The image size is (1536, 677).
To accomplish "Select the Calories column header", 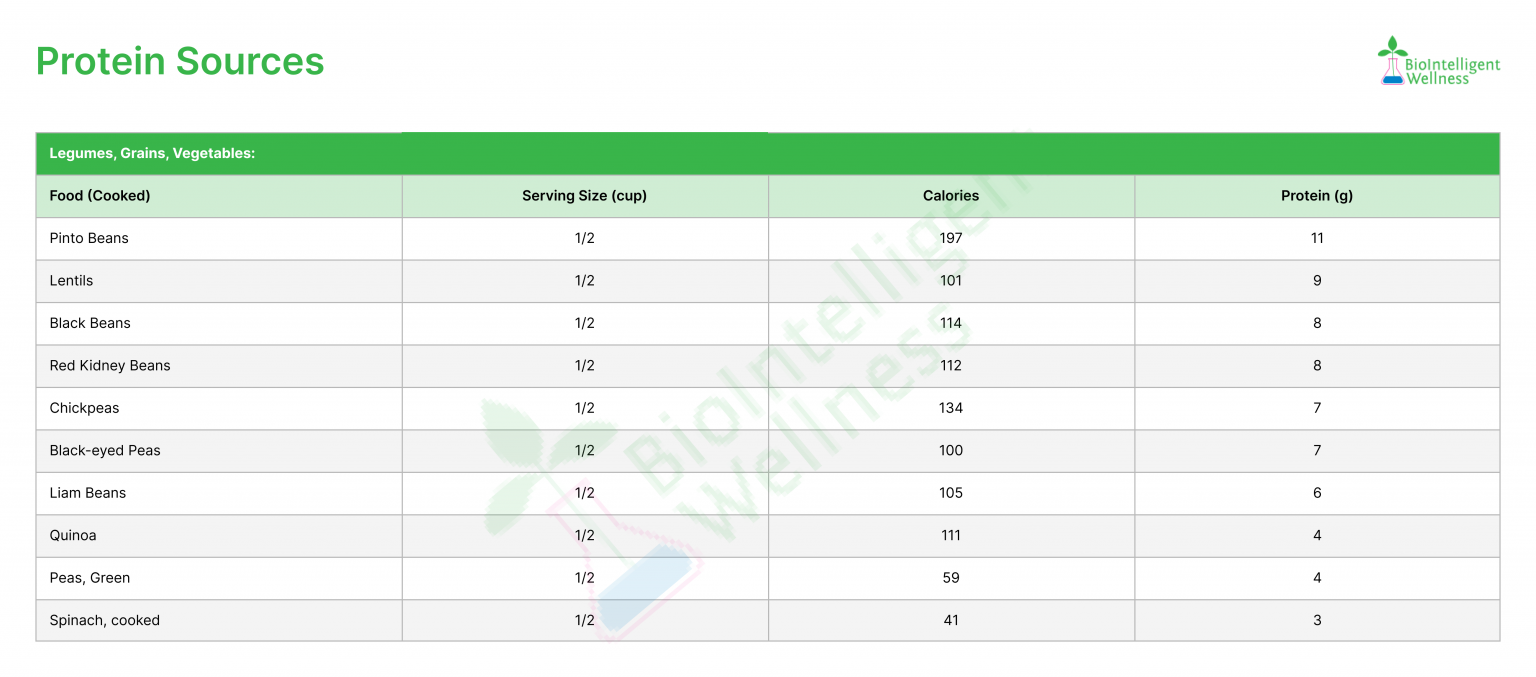I will point(950,196).
